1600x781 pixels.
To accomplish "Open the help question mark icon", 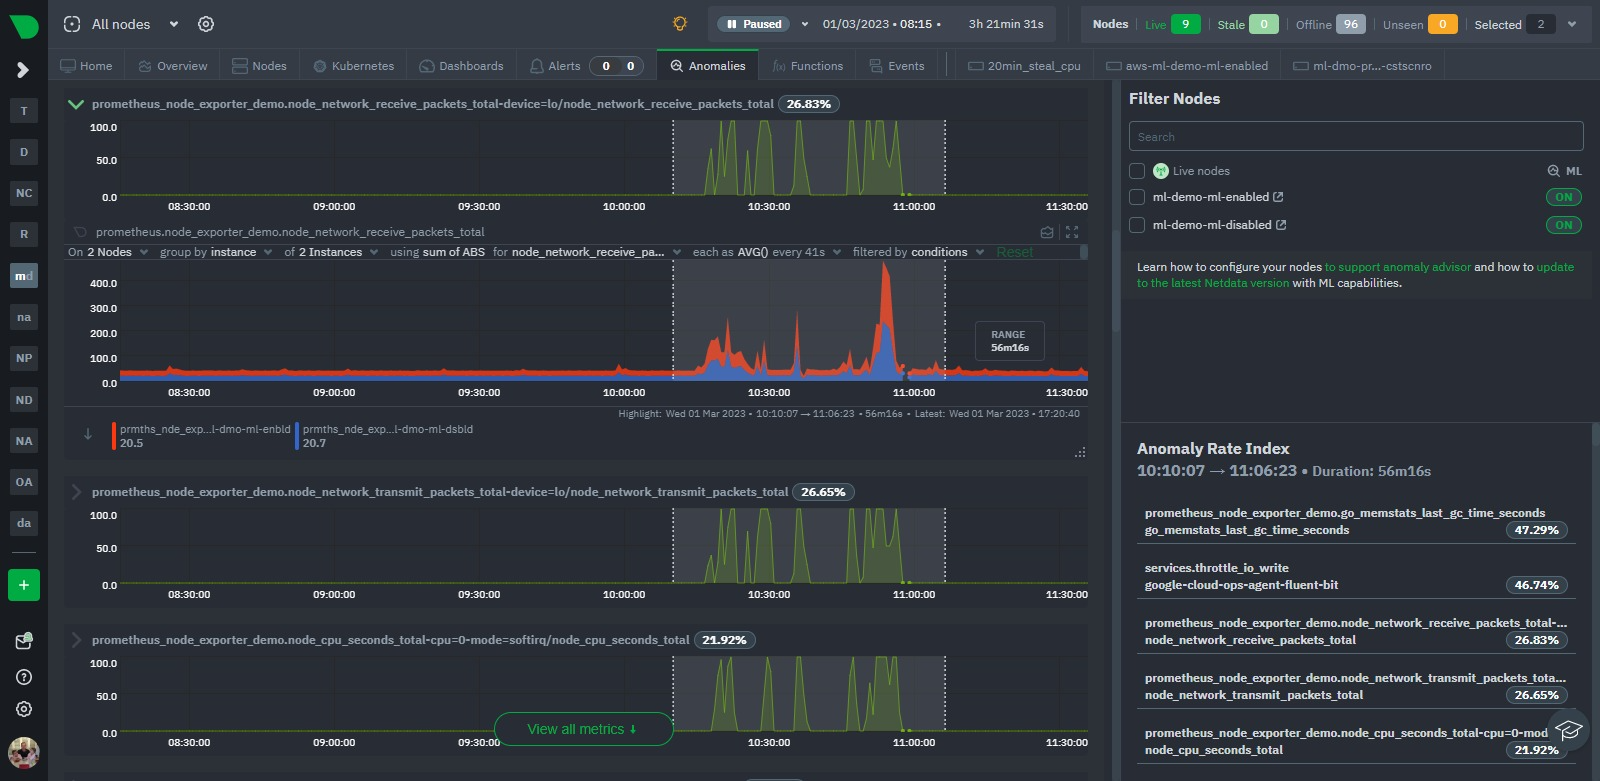I will pos(24,677).
